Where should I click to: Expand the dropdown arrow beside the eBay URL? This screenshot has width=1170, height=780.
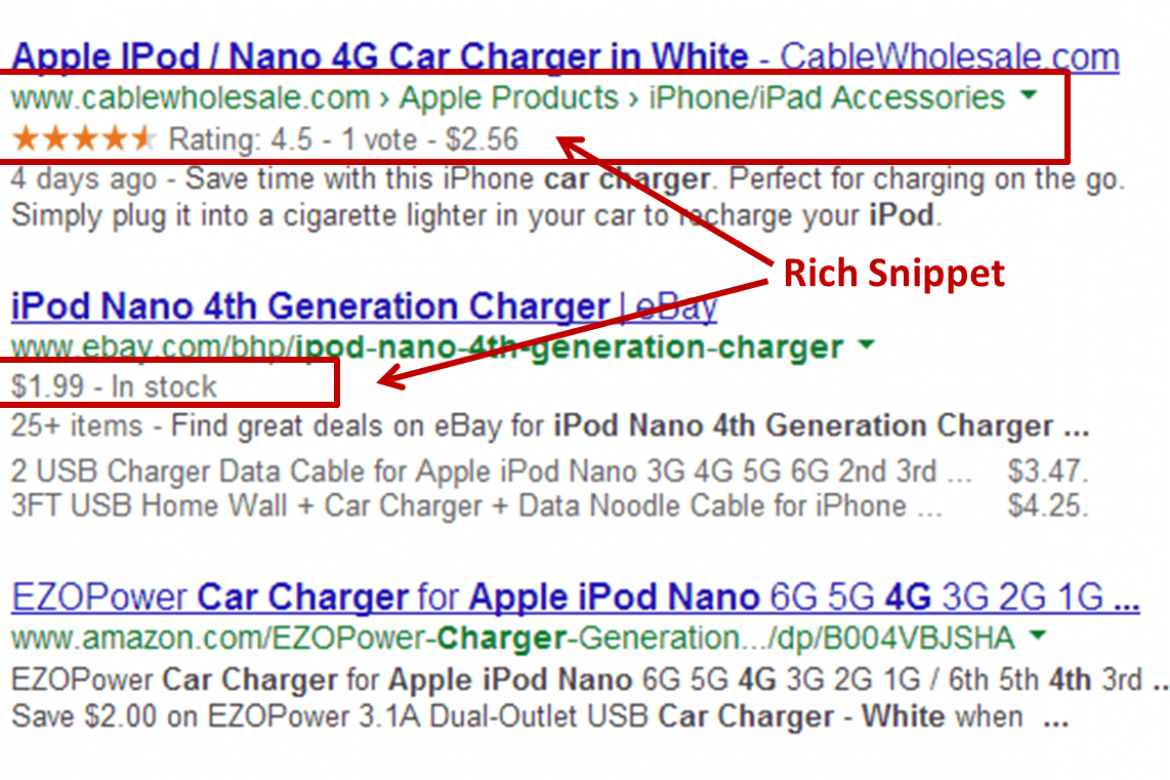pos(866,345)
